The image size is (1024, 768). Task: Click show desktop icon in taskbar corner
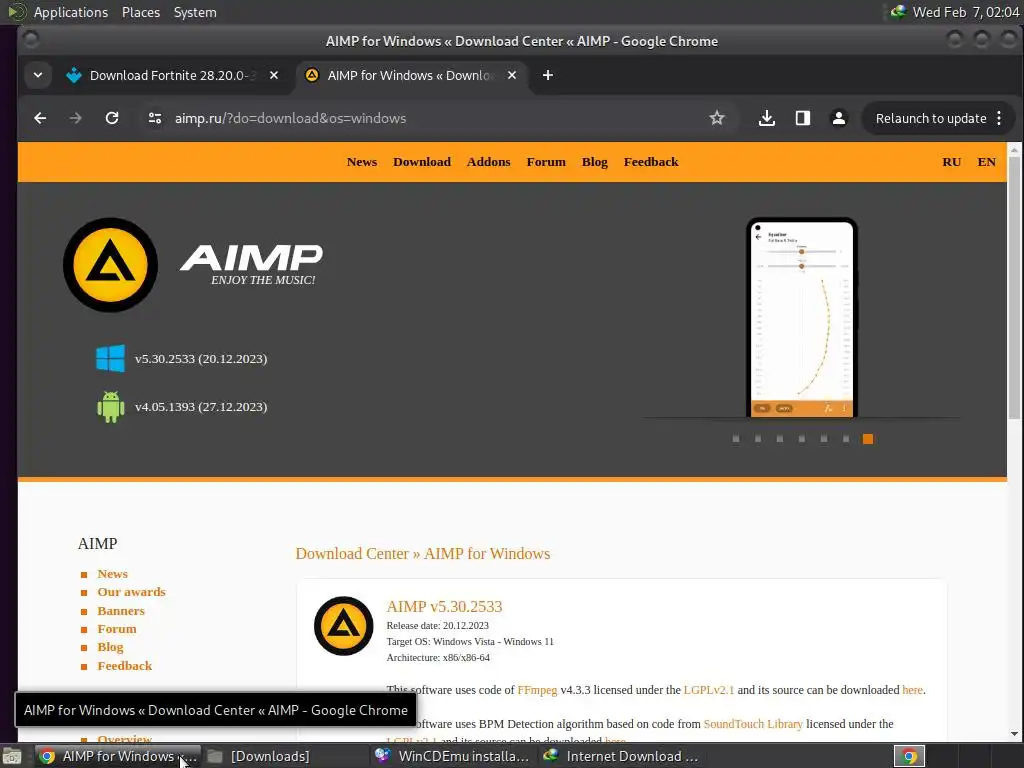[12, 757]
